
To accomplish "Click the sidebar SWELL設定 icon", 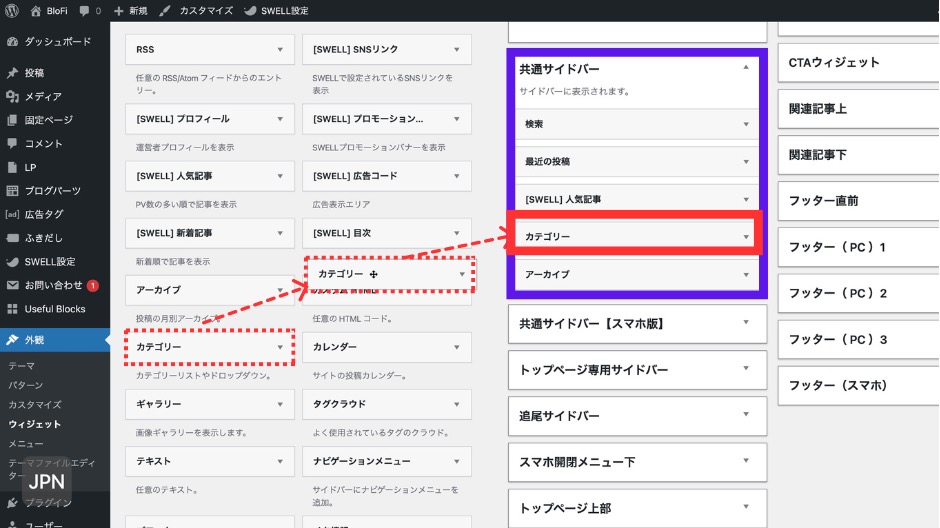I will tap(12, 261).
